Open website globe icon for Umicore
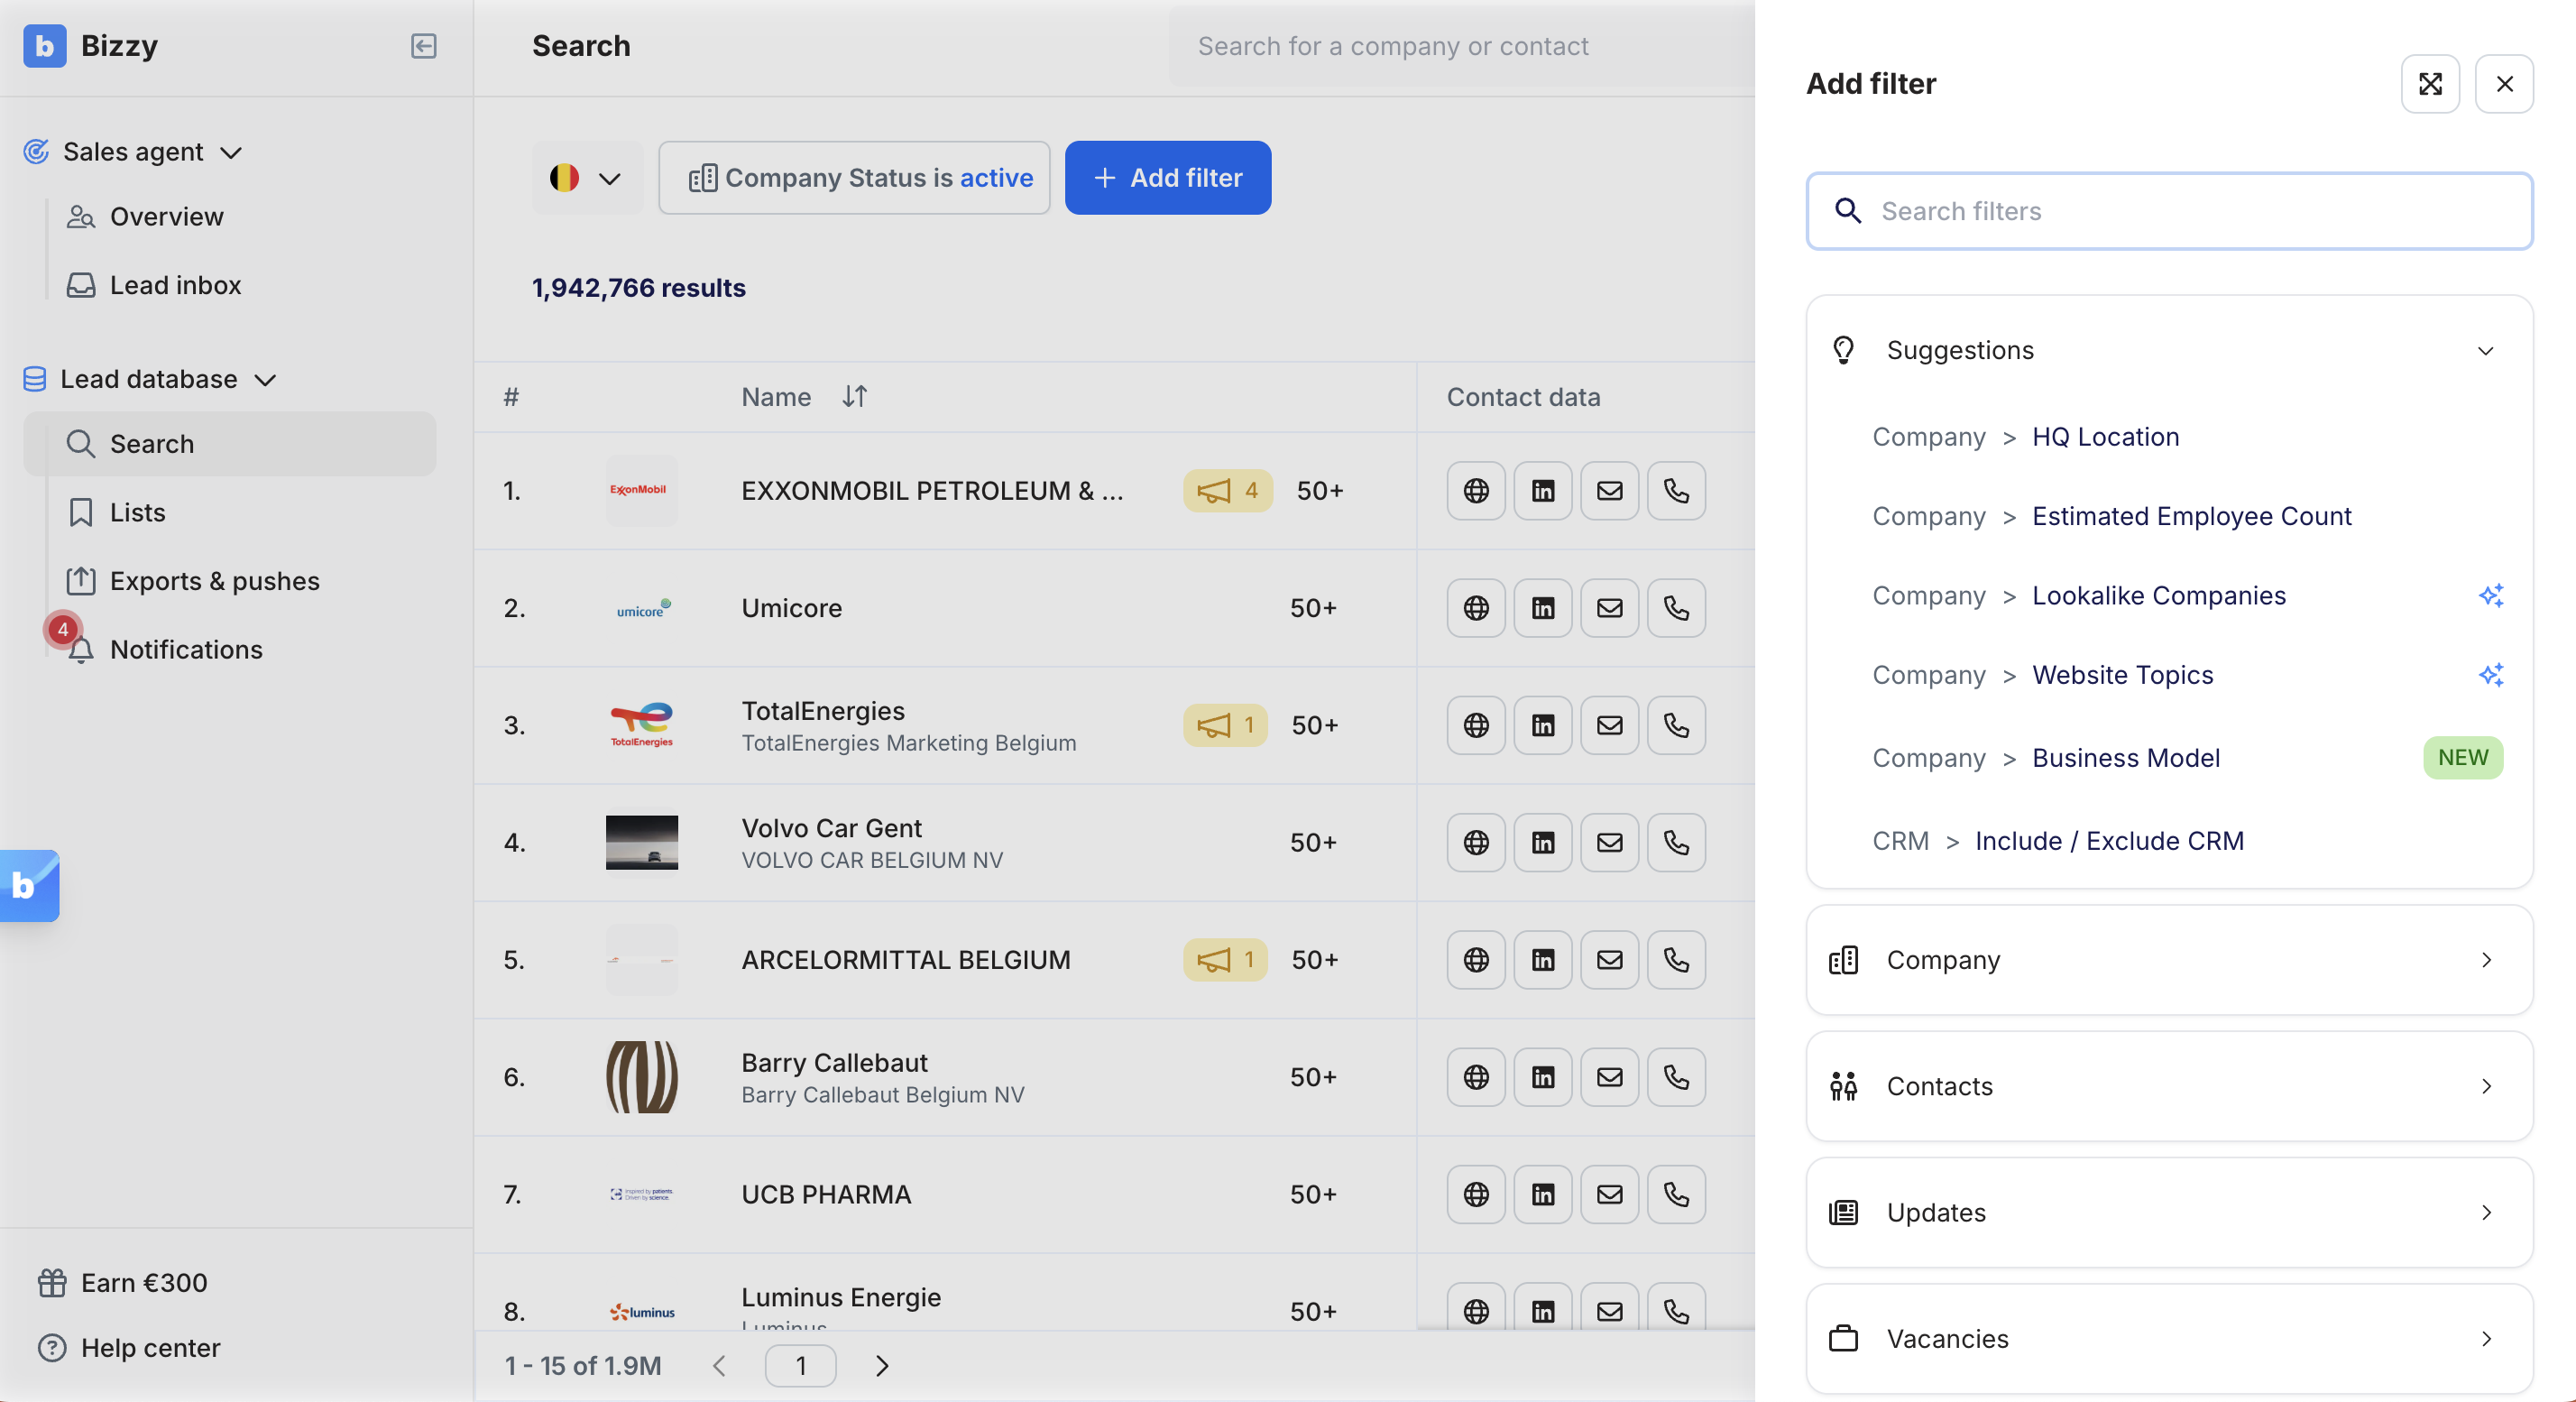The width and height of the screenshot is (2576, 1402). (1475, 608)
